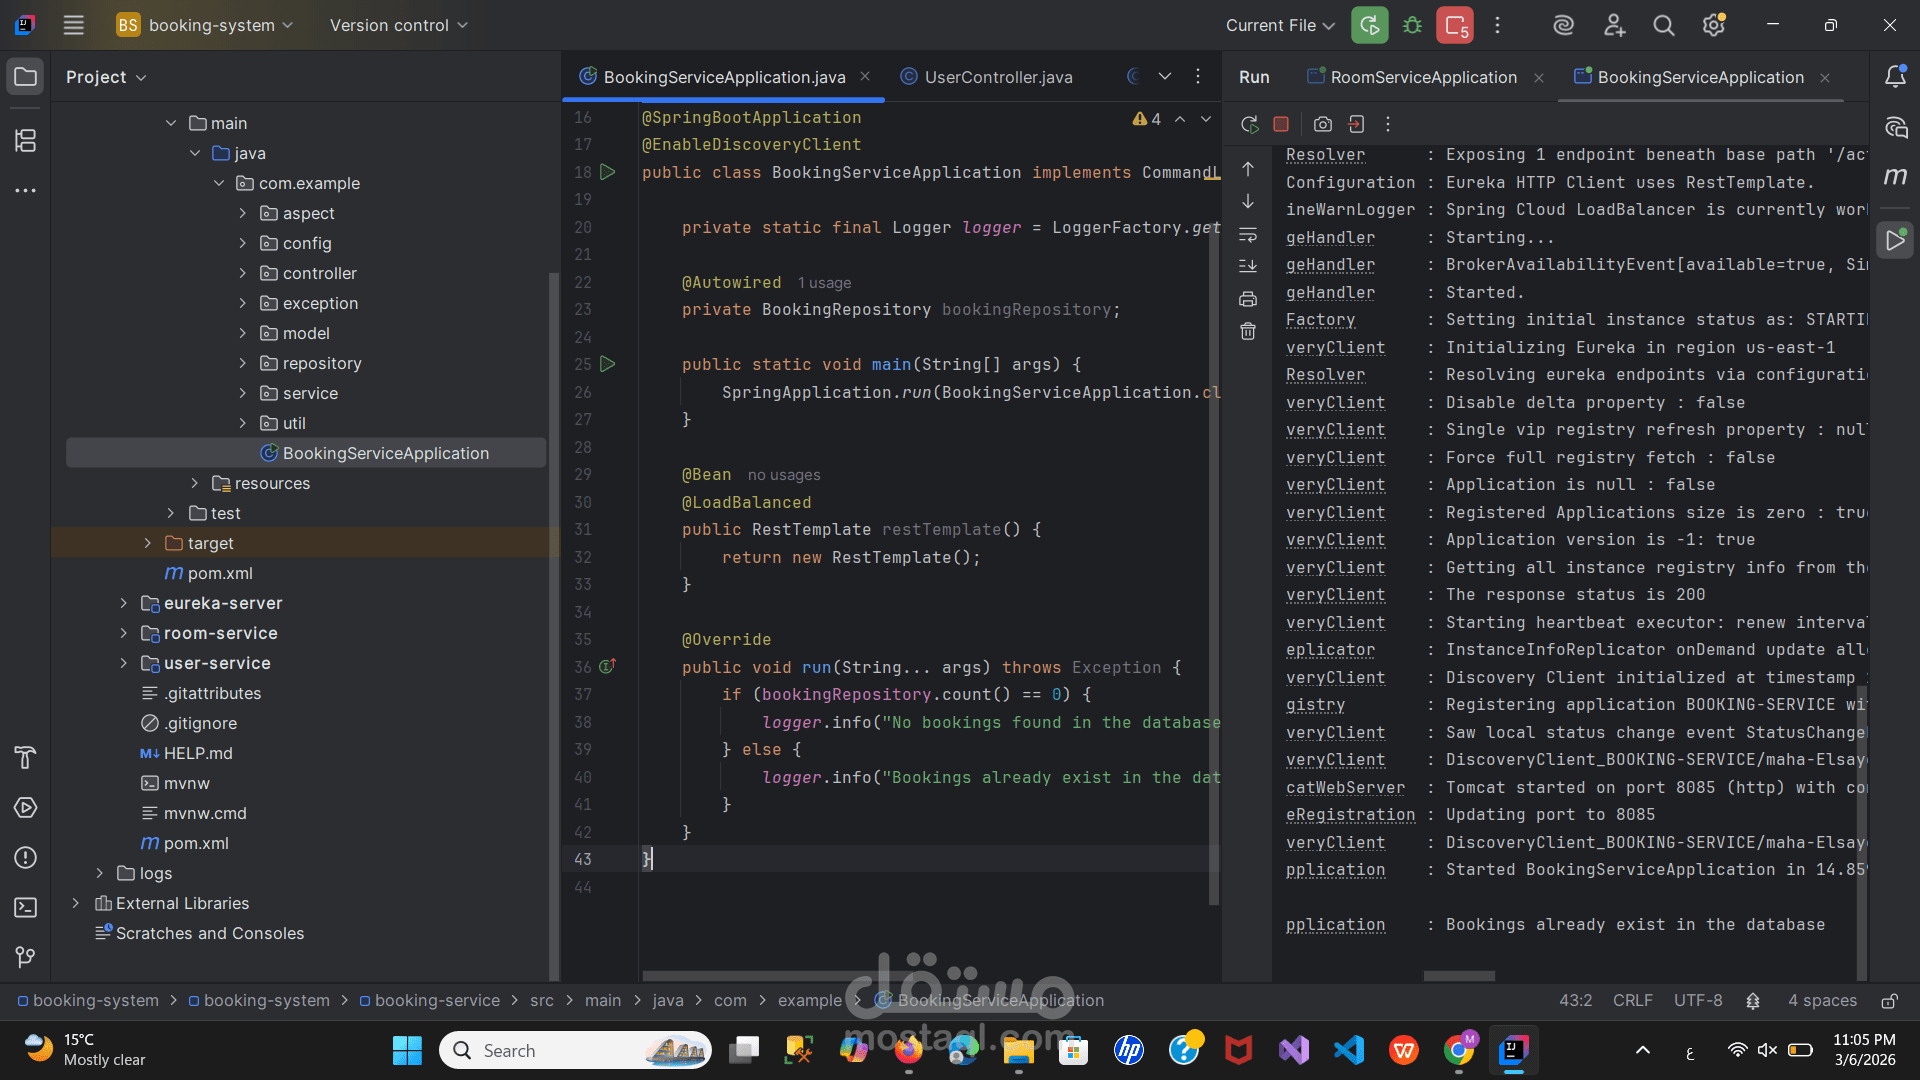Toggle read-only lock icon in status bar
This screenshot has height=1080, width=1920.
(1889, 1001)
